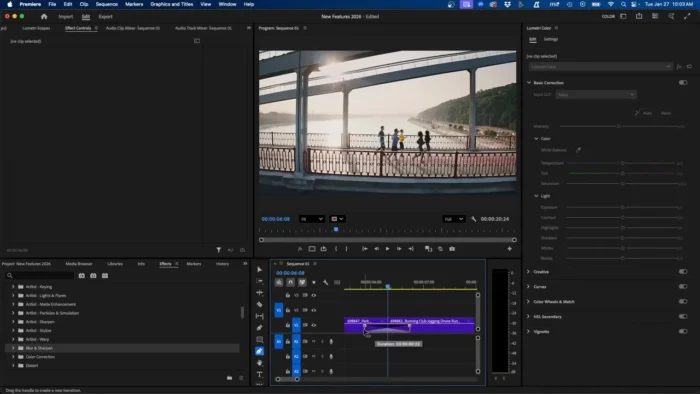Open Program Monitor settings wrench

click(x=473, y=219)
